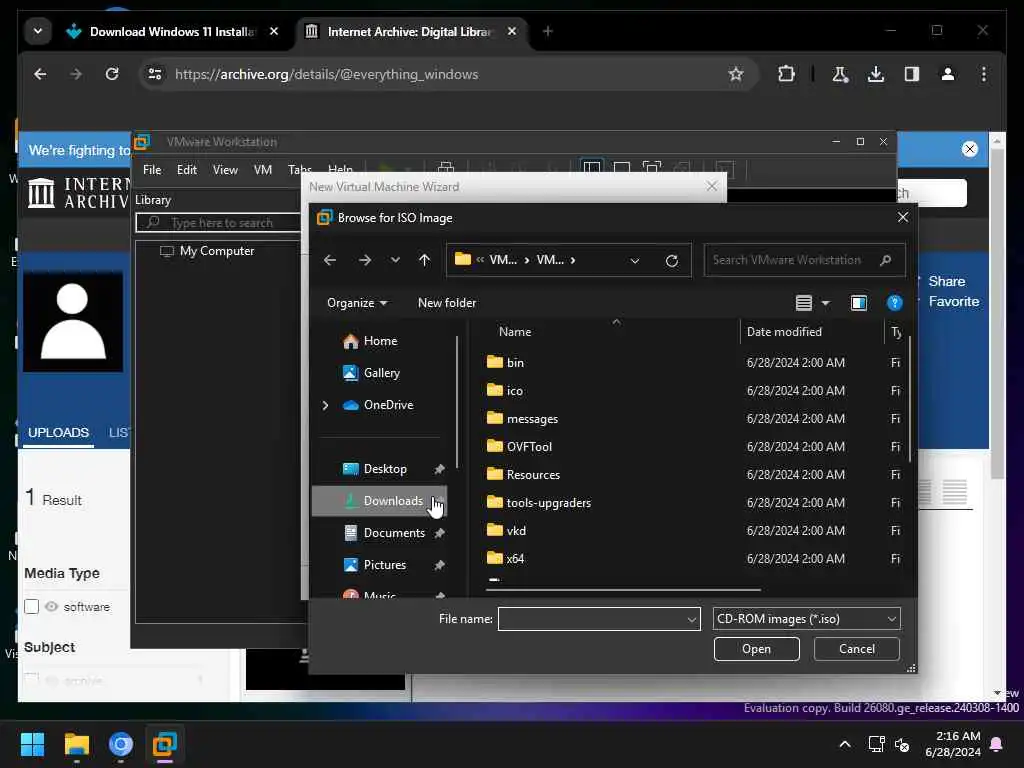
Task: Expand address bar path dropdown
Action: tap(635, 261)
